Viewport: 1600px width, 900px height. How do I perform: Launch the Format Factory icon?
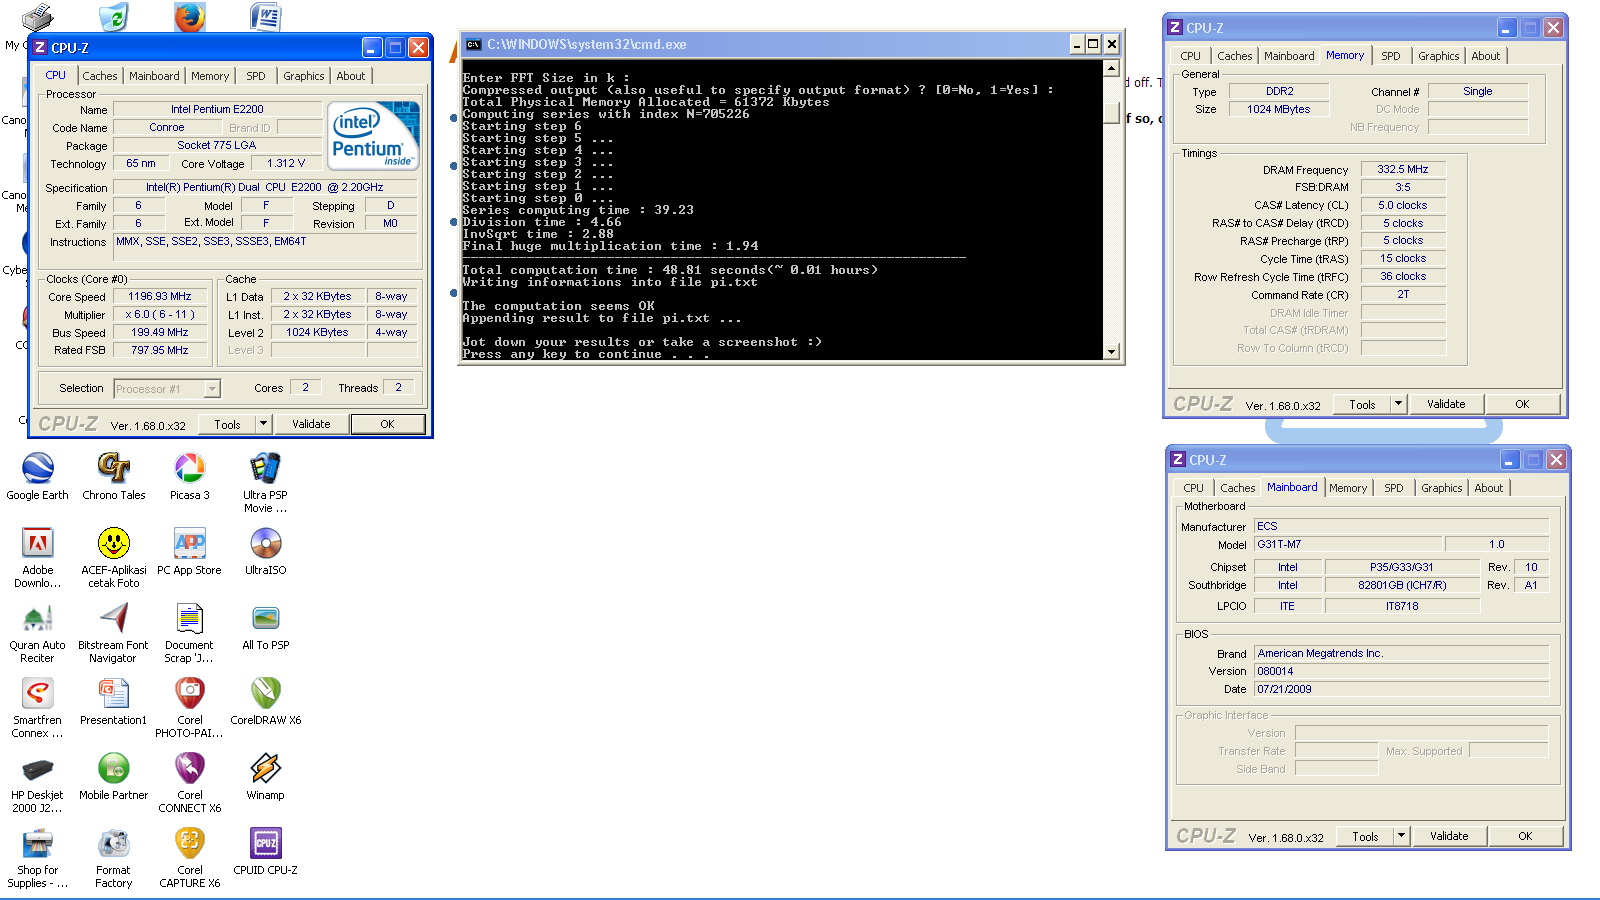click(114, 843)
